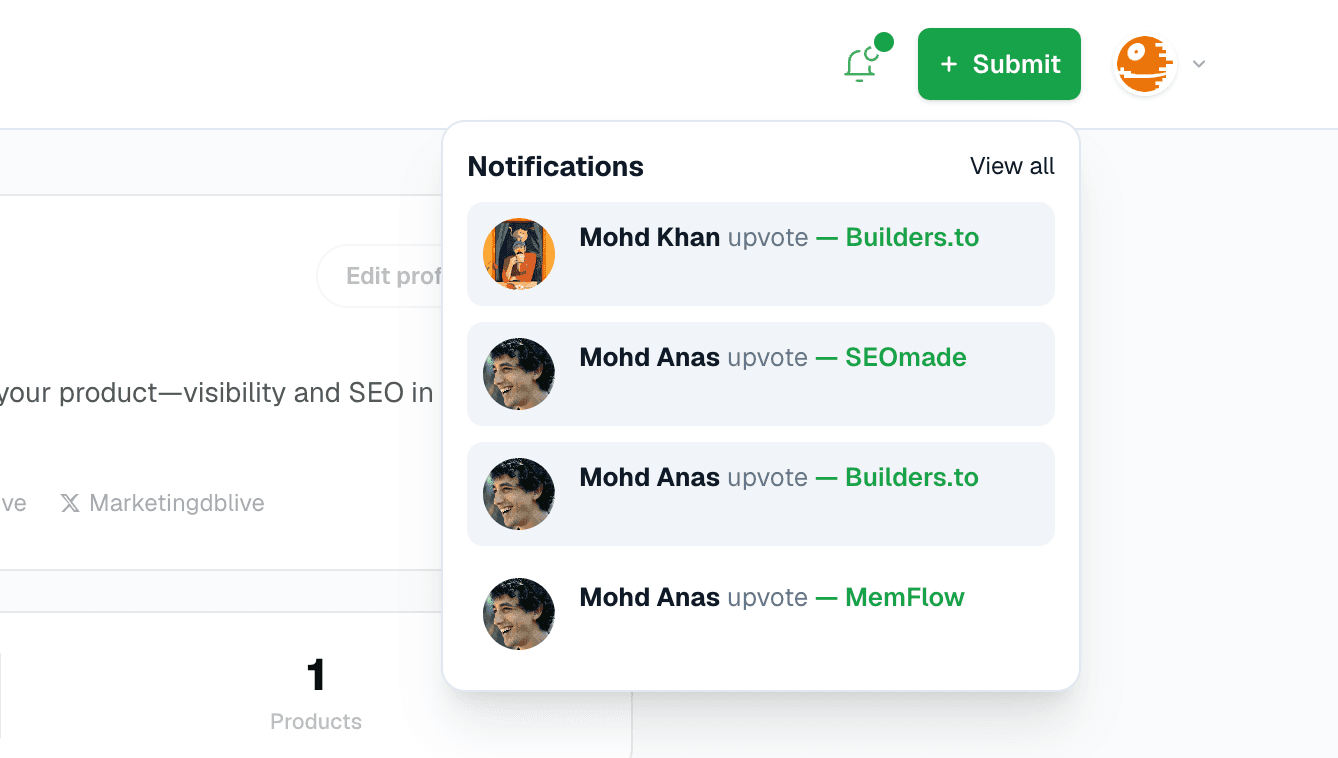This screenshot has width=1338, height=758.
Task: Click the green Submit button
Action: click(x=999, y=64)
